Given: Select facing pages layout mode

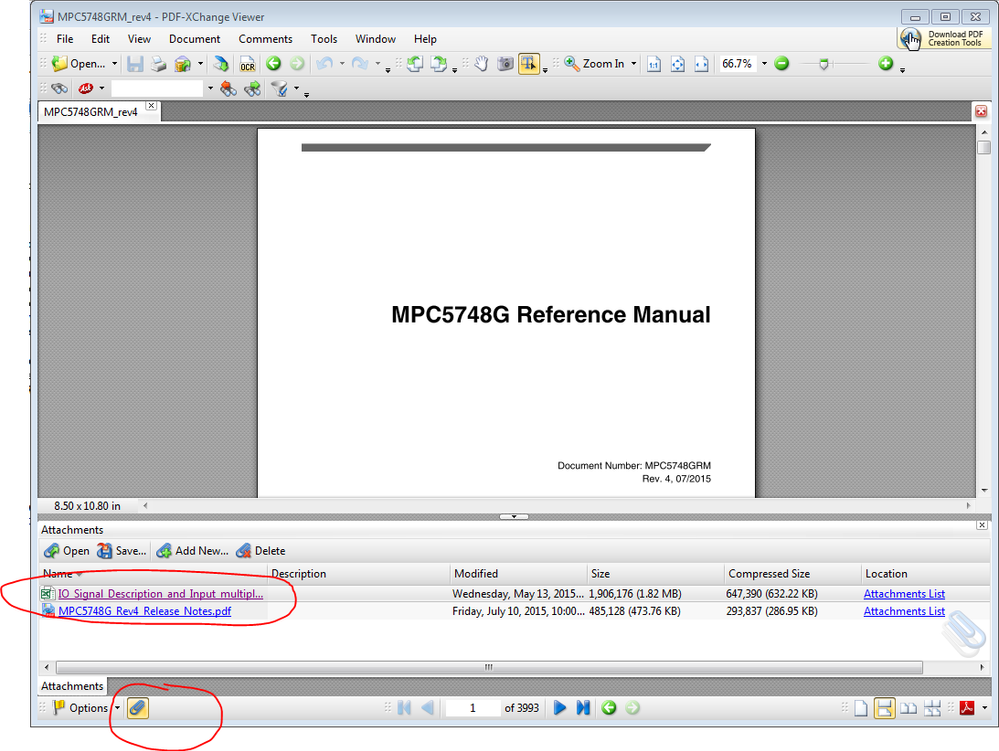Looking at the screenshot, I should pos(908,708).
